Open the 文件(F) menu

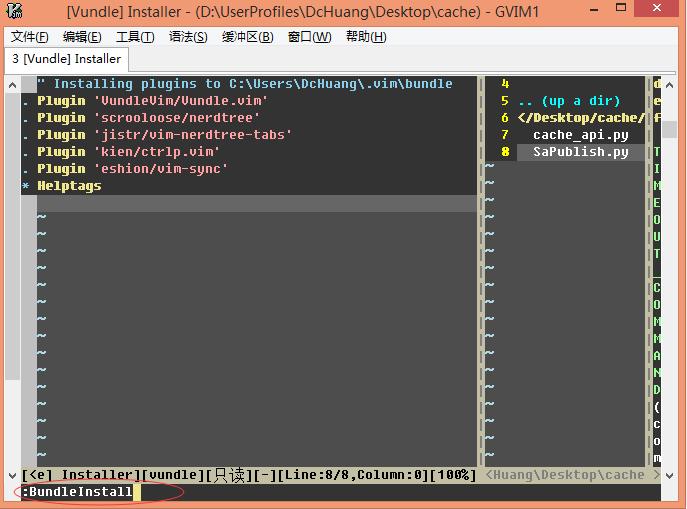point(30,37)
